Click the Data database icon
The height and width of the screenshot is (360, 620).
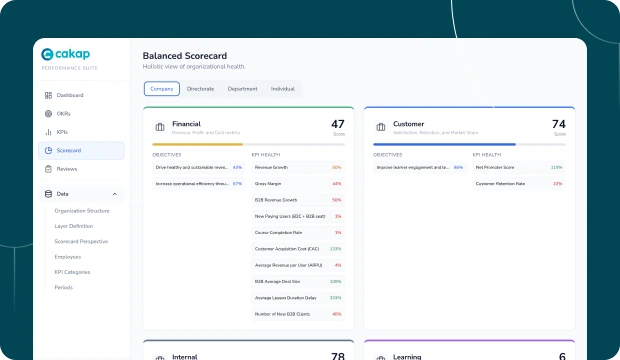(48, 194)
